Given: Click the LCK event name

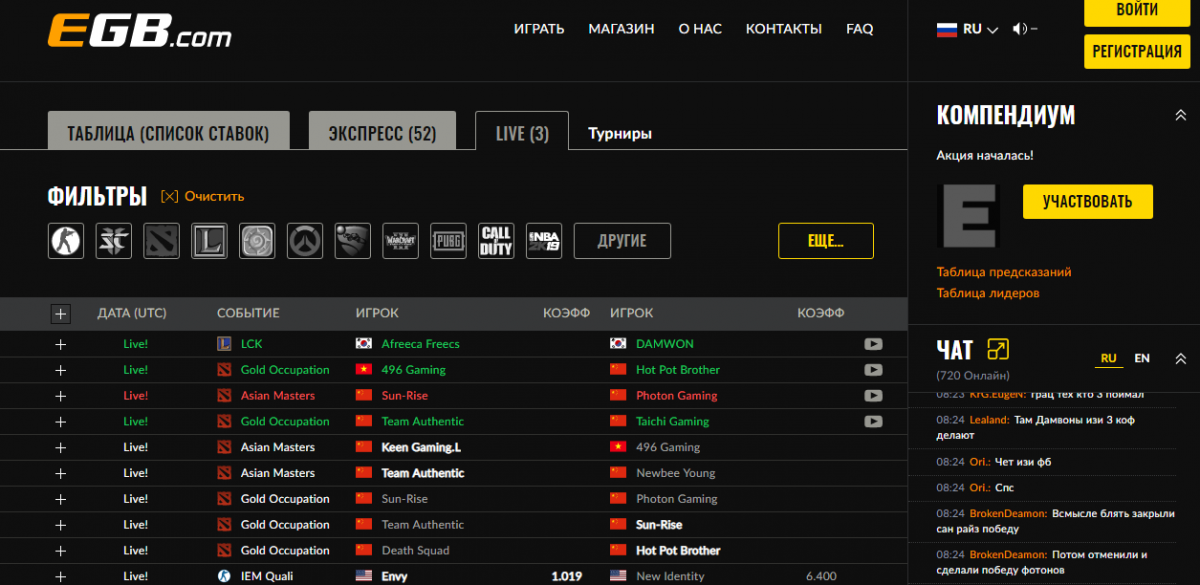Looking at the screenshot, I should coord(252,344).
